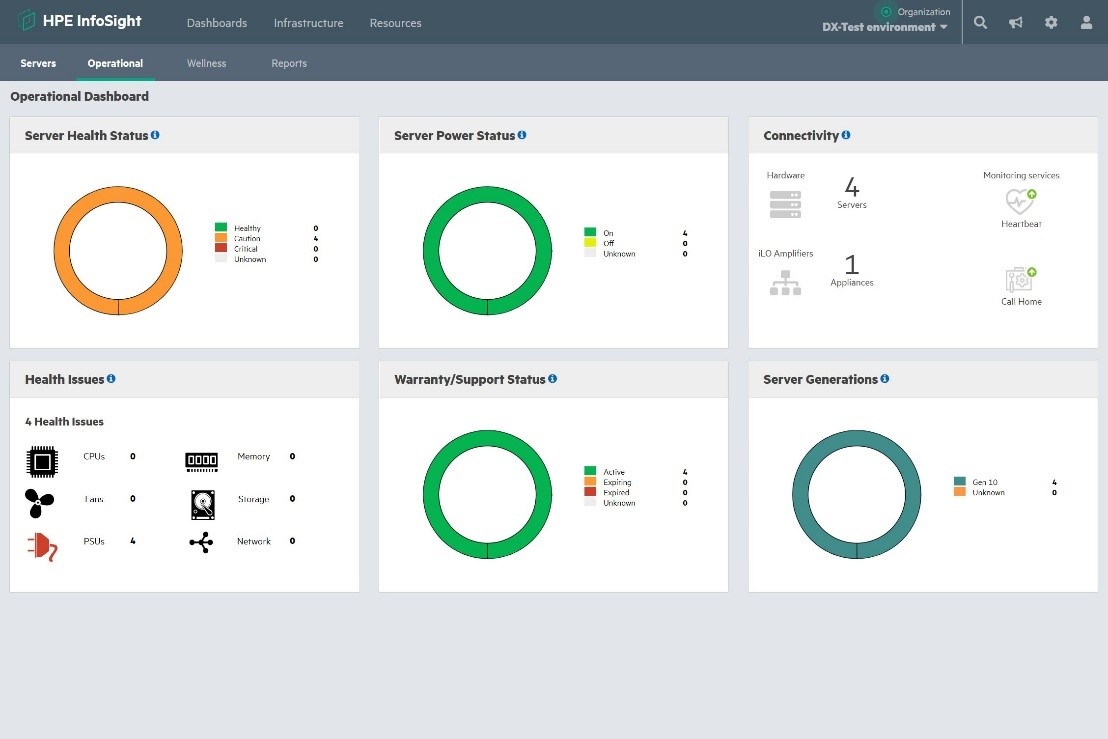Switch to the Wellness tab
Screen dimensions: 1108x739
point(206,63)
